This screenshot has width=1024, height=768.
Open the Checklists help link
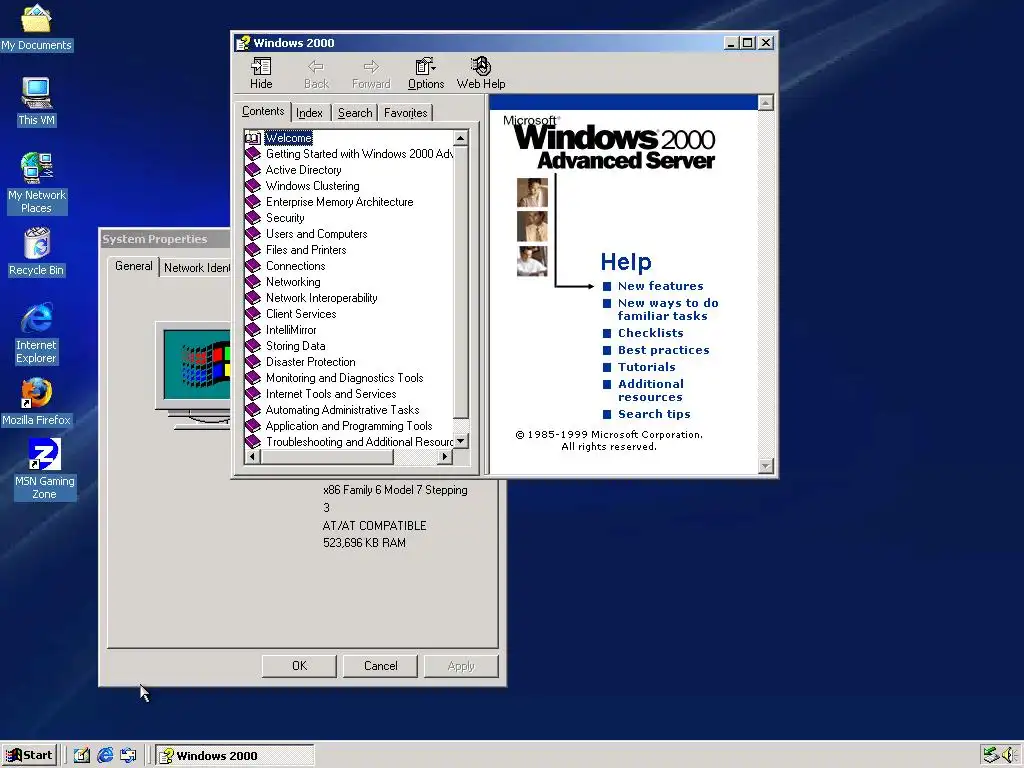point(650,333)
